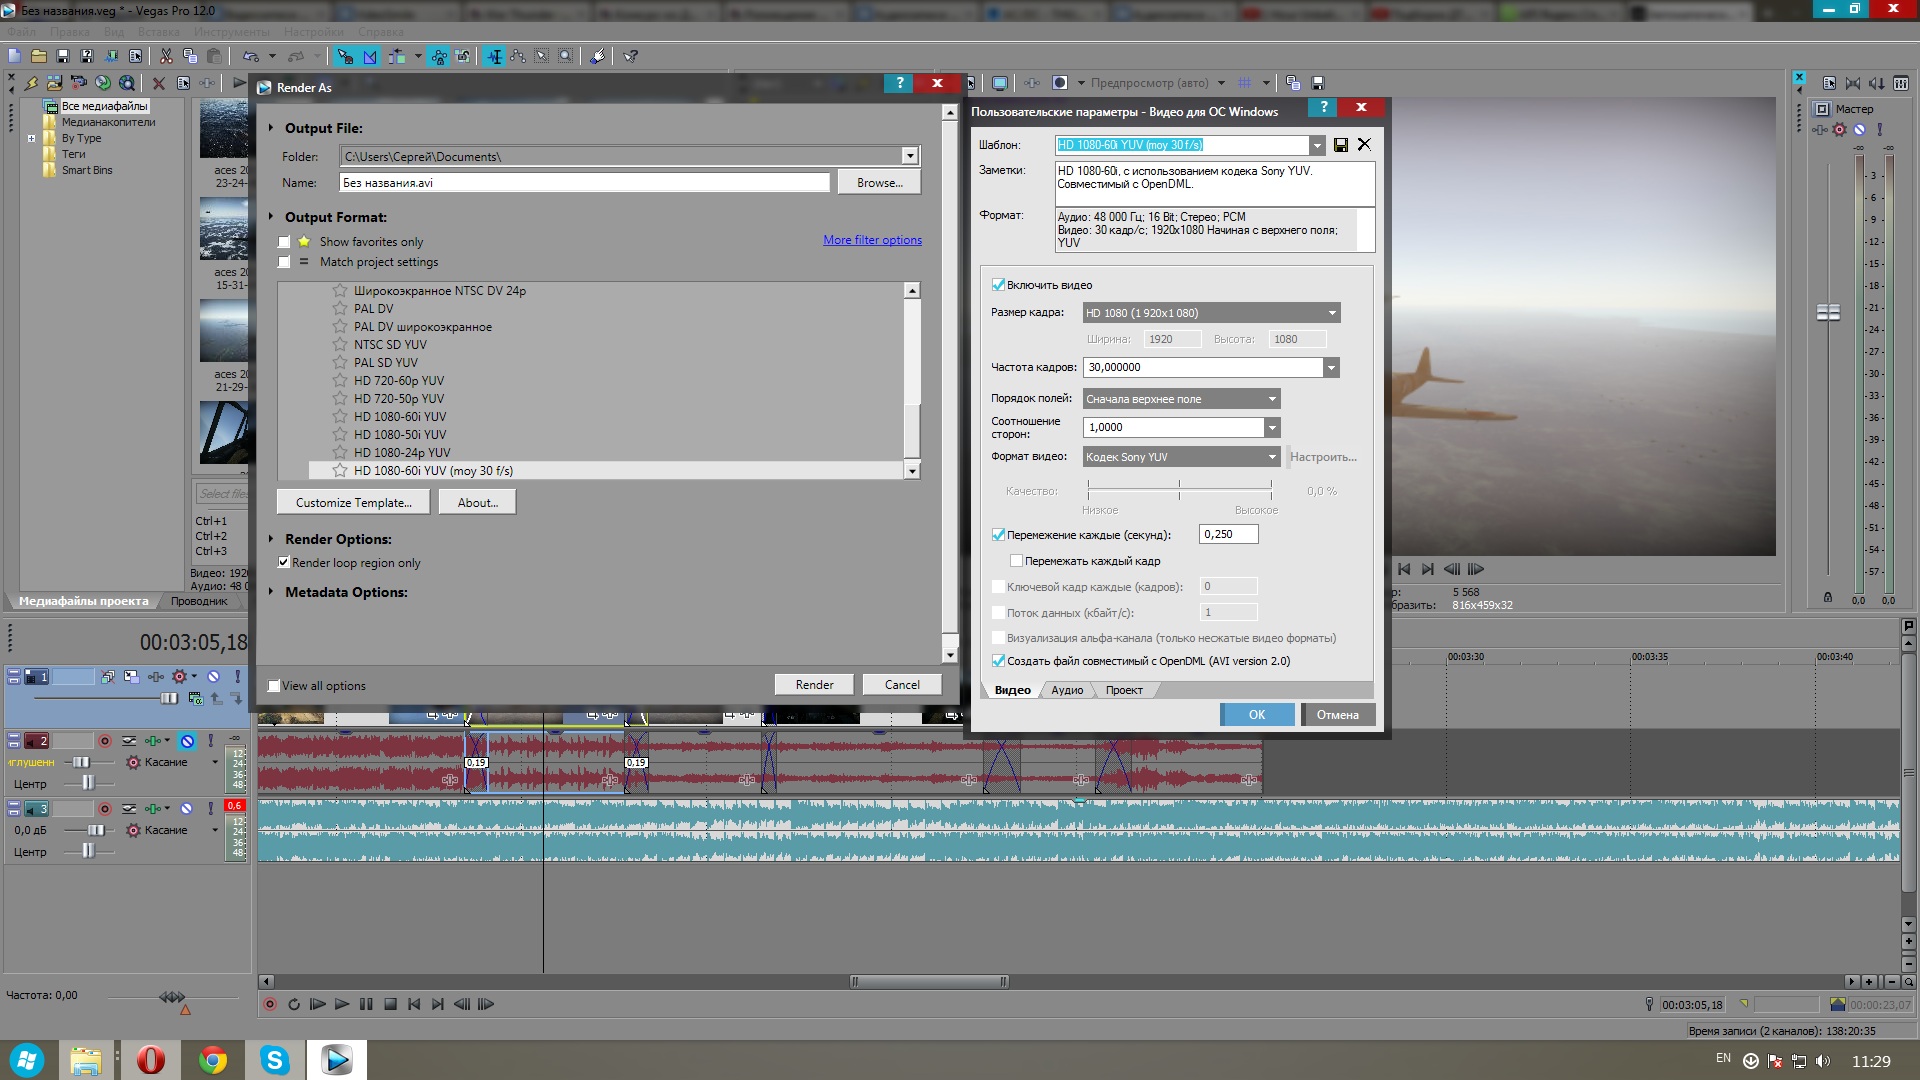The image size is (1920, 1080).
Task: Collapse the Render Options section
Action: pyautogui.click(x=271, y=539)
